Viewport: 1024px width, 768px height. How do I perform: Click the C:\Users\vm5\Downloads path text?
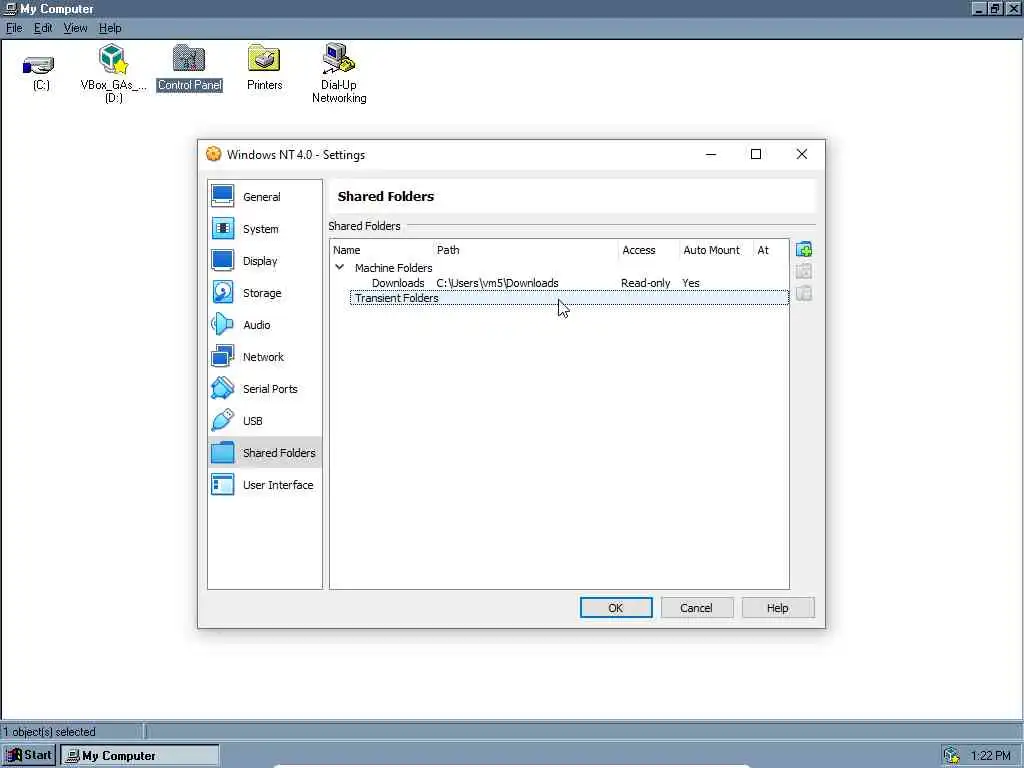pyautogui.click(x=498, y=283)
